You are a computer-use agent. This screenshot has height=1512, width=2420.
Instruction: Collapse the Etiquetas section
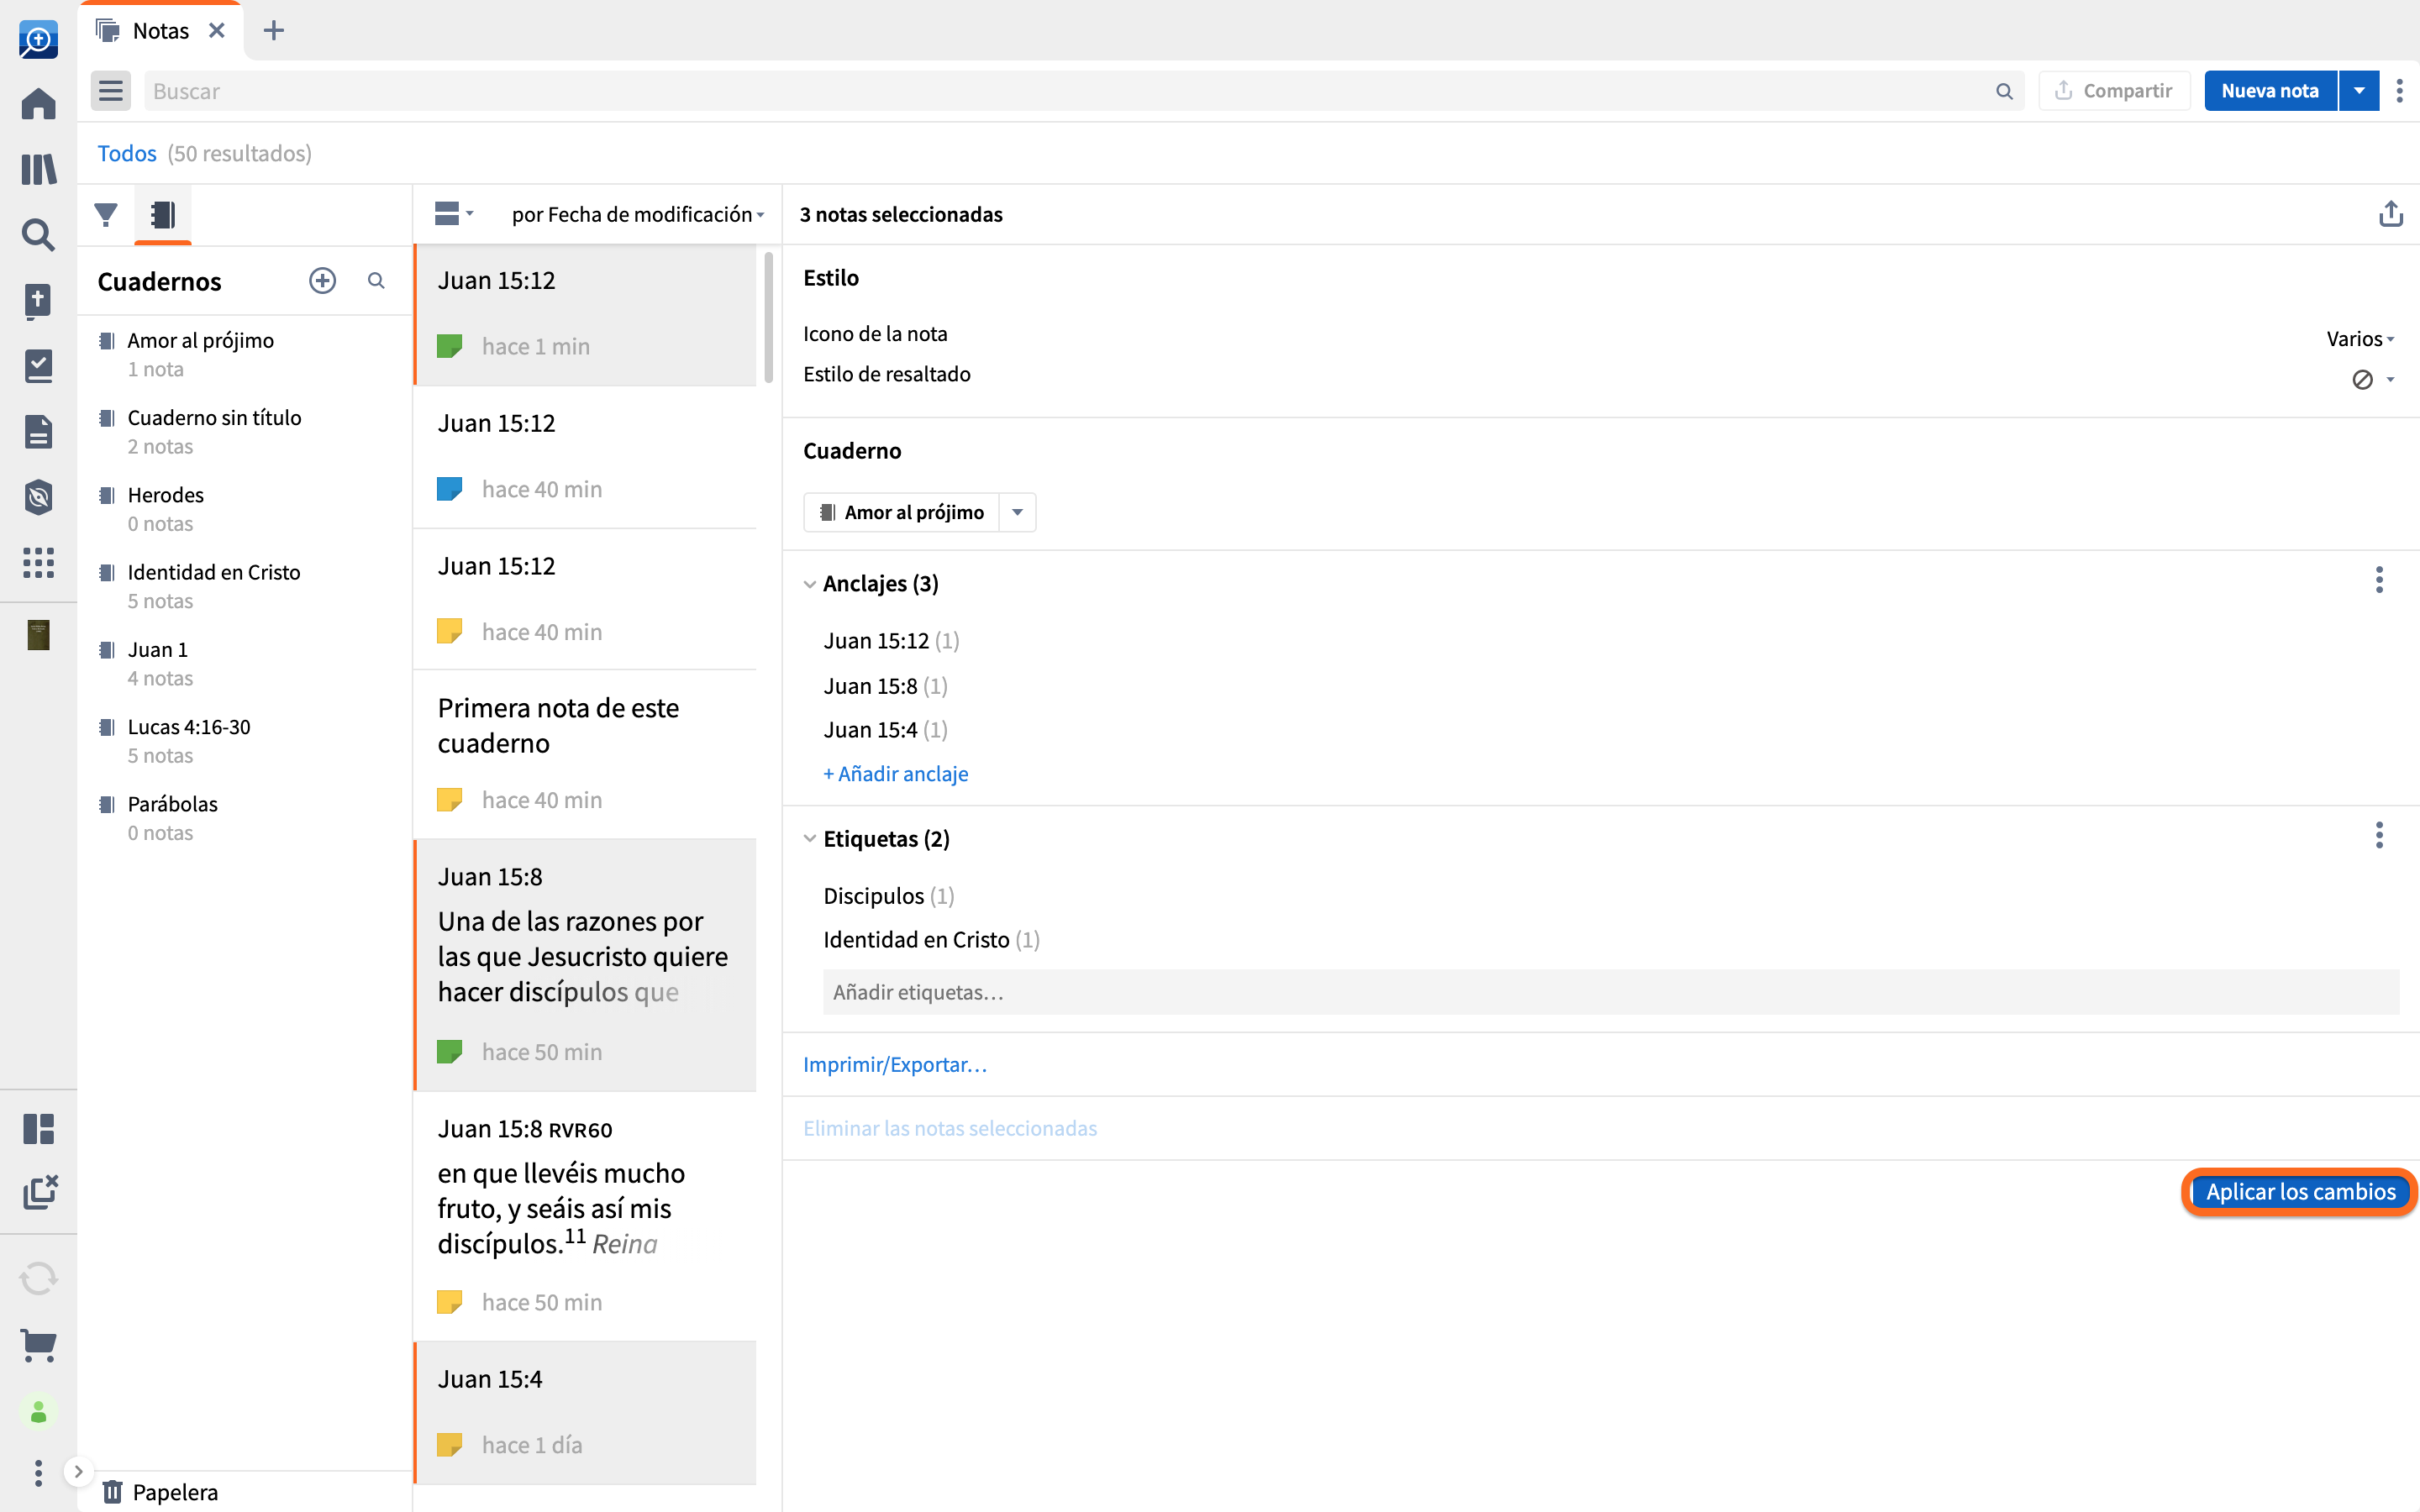pyautogui.click(x=810, y=839)
